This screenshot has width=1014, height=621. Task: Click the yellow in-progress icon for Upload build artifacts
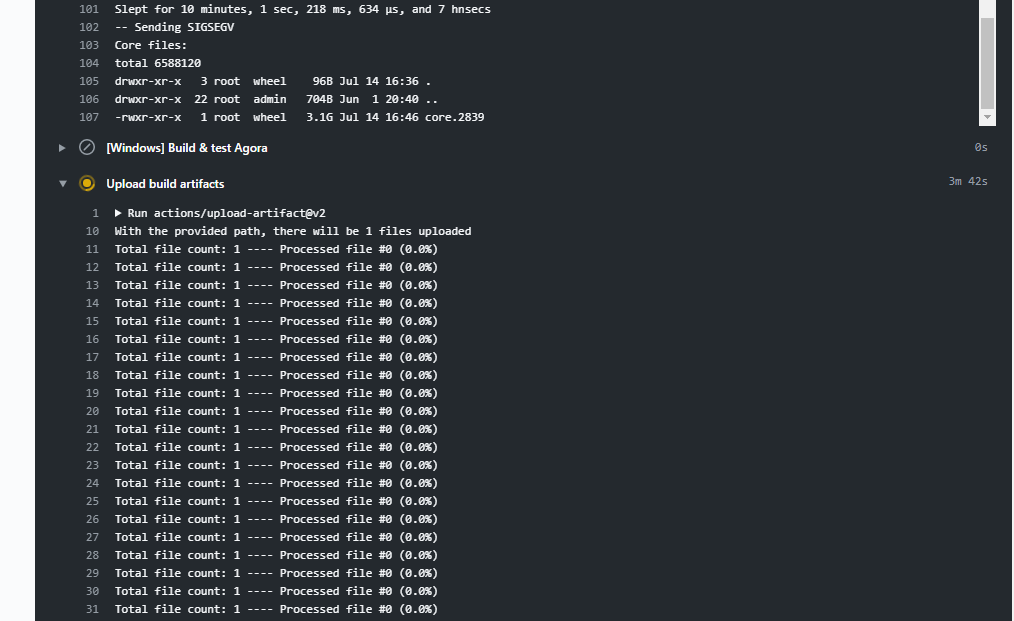87,183
